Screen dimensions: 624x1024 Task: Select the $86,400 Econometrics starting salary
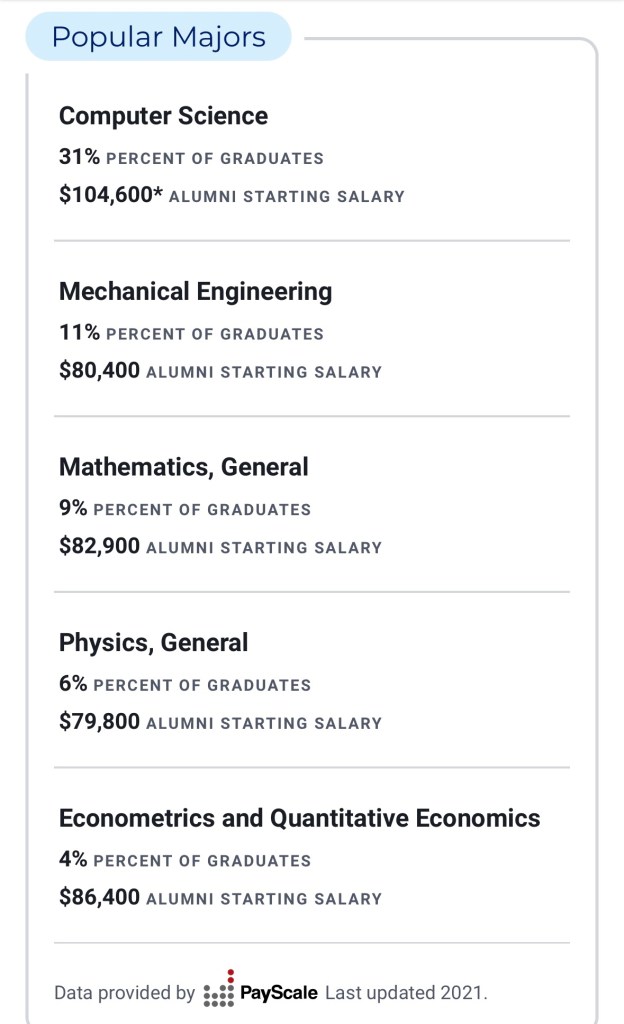coord(99,898)
